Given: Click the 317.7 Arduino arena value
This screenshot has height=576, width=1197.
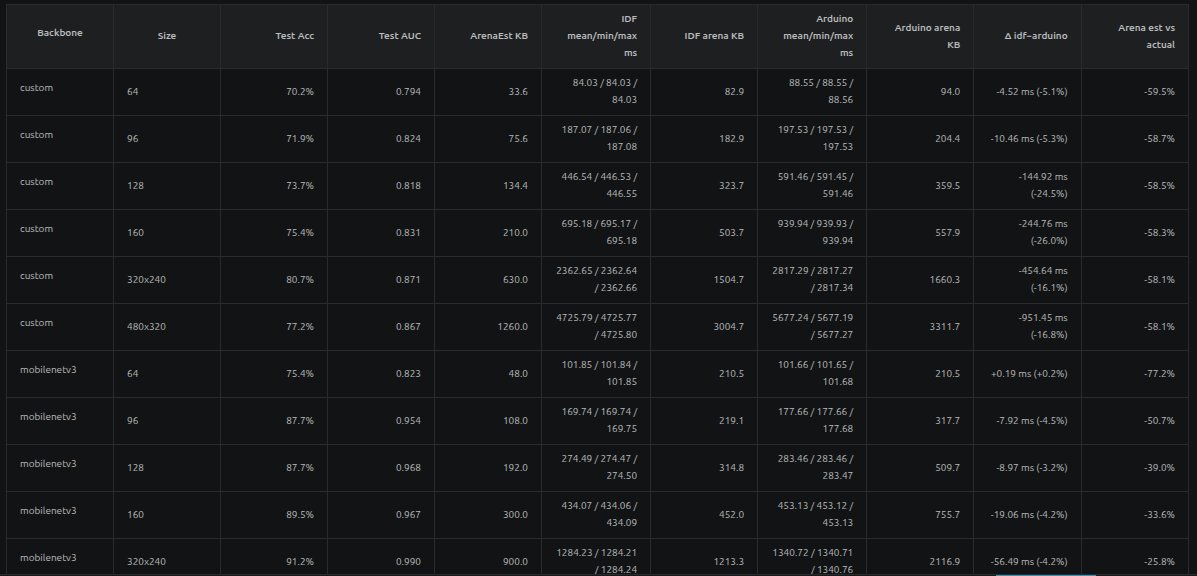Looking at the screenshot, I should pyautogui.click(x=947, y=420).
